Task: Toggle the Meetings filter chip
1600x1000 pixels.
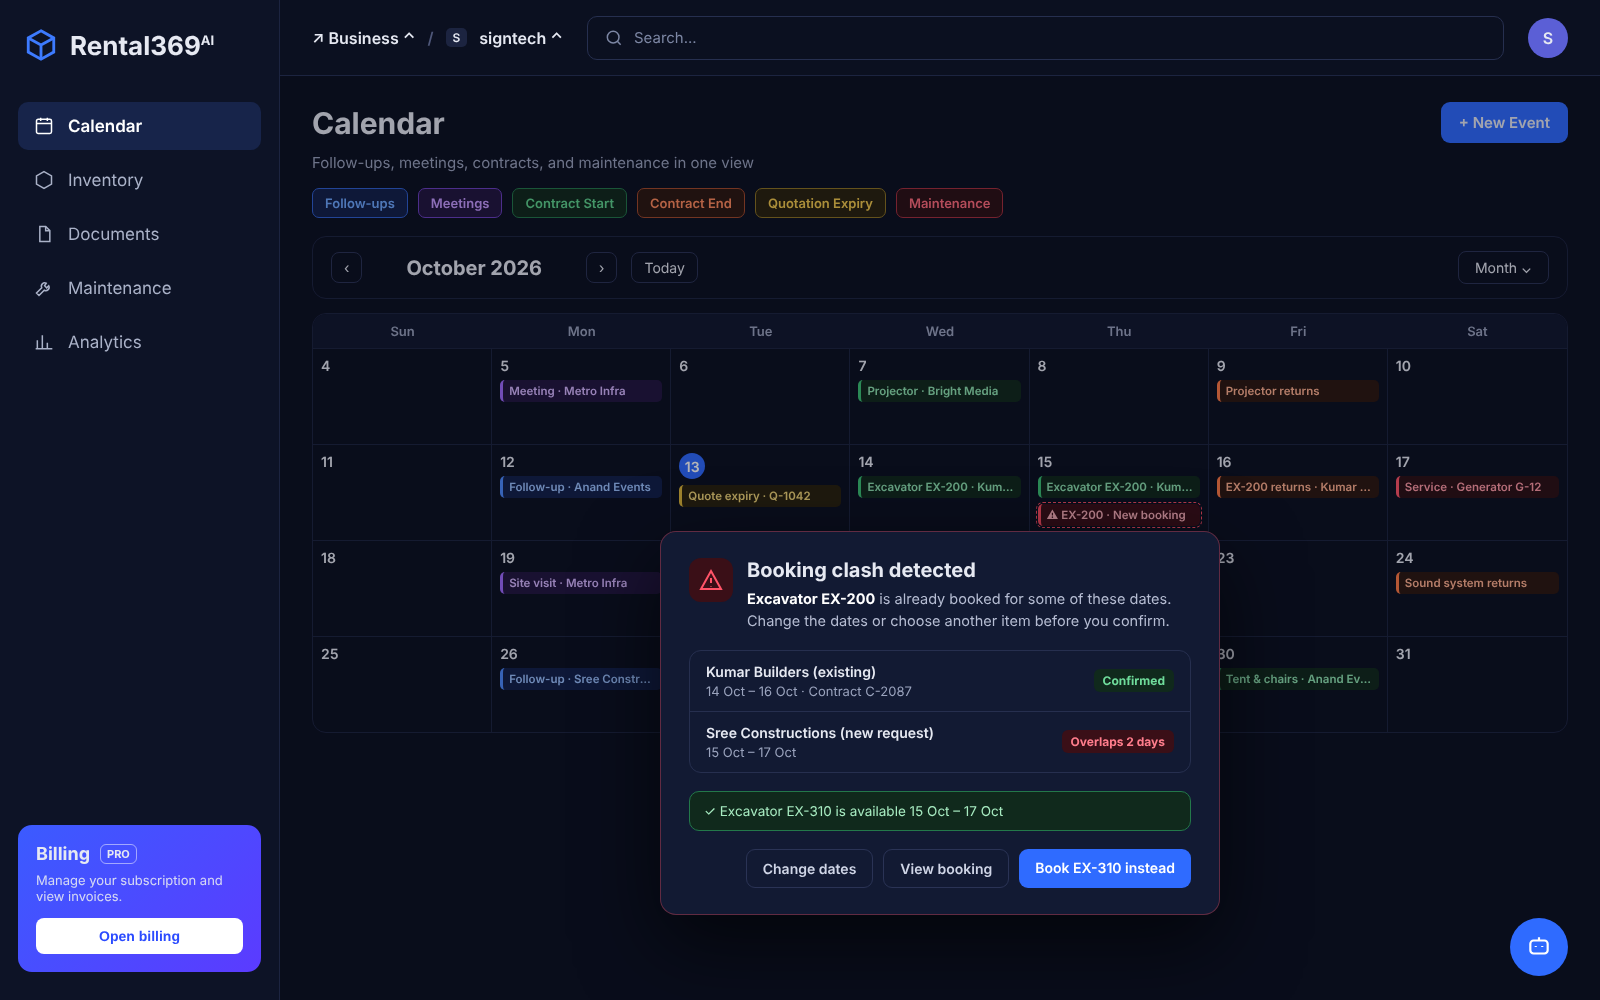Action: click(x=460, y=203)
